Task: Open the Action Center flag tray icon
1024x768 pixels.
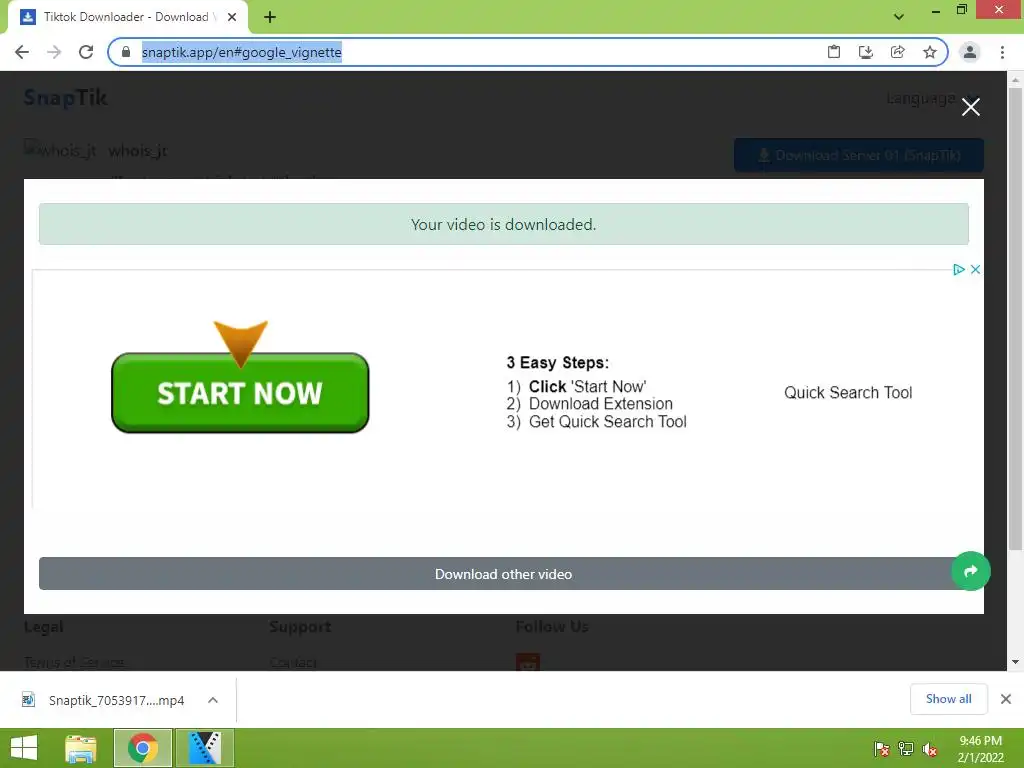Action: pyautogui.click(x=881, y=749)
